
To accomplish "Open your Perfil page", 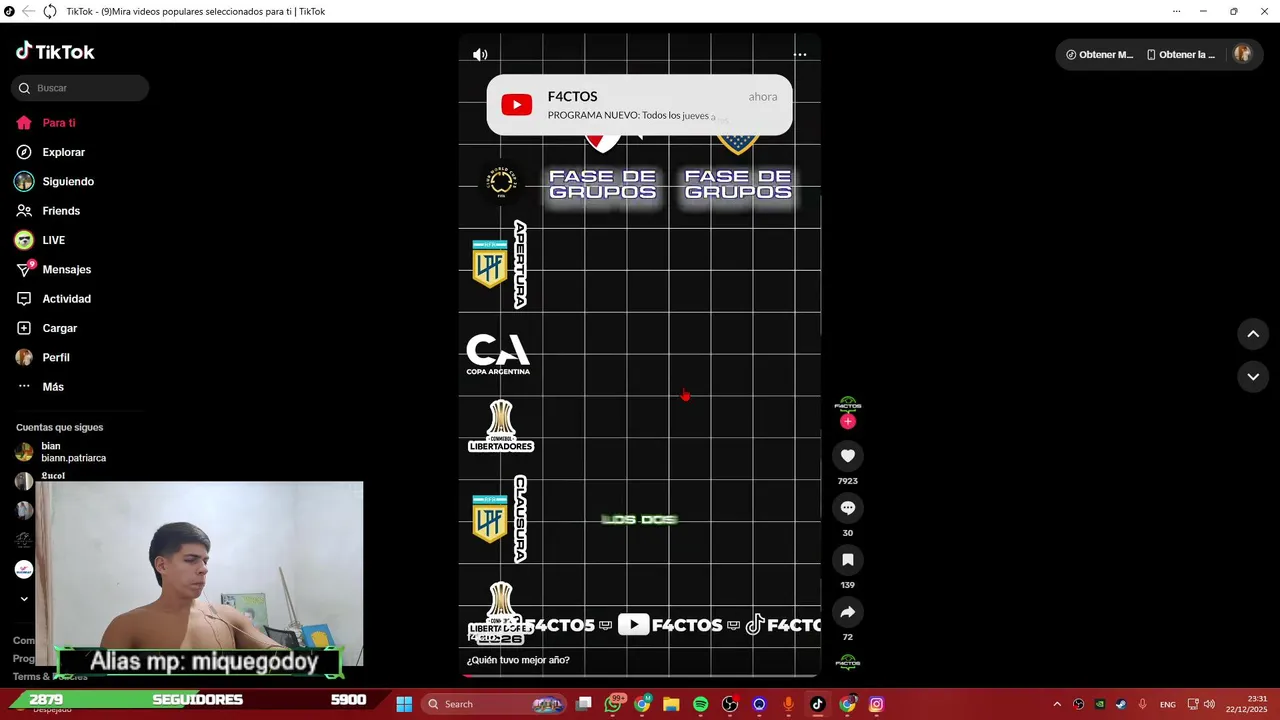I will click(x=42, y=358).
